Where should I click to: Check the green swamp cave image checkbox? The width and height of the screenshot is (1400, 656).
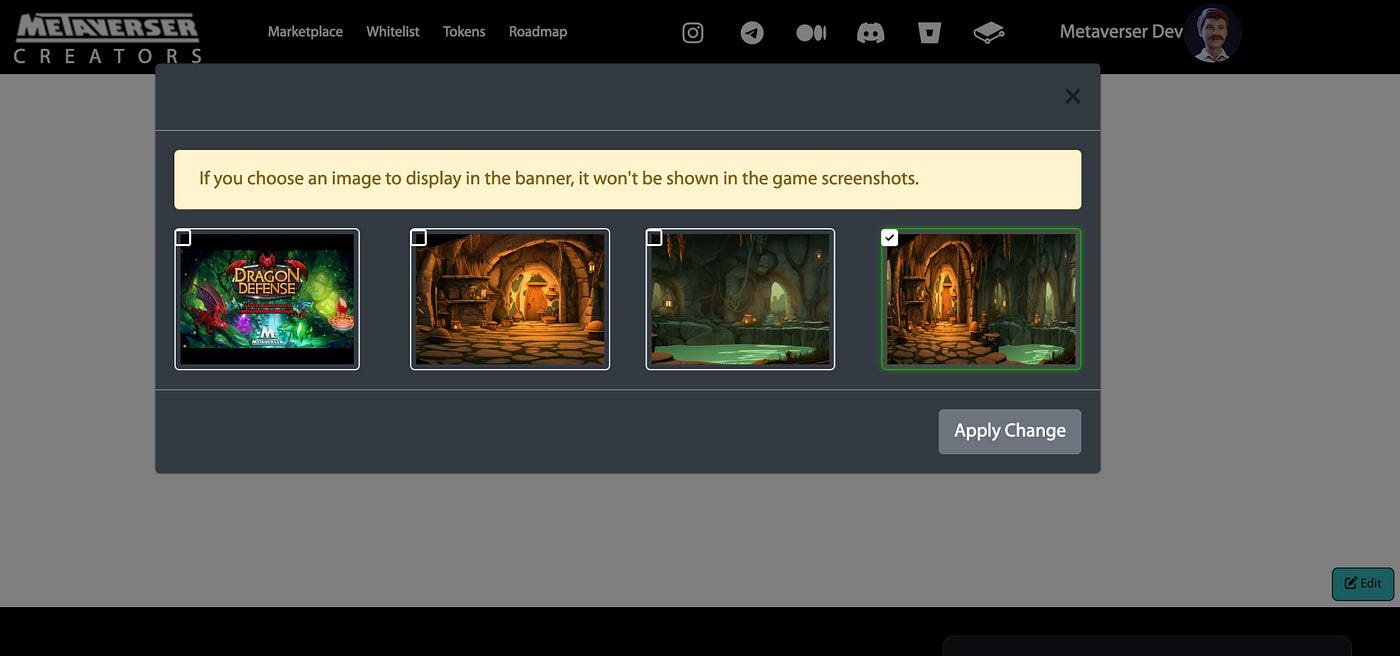tap(654, 238)
